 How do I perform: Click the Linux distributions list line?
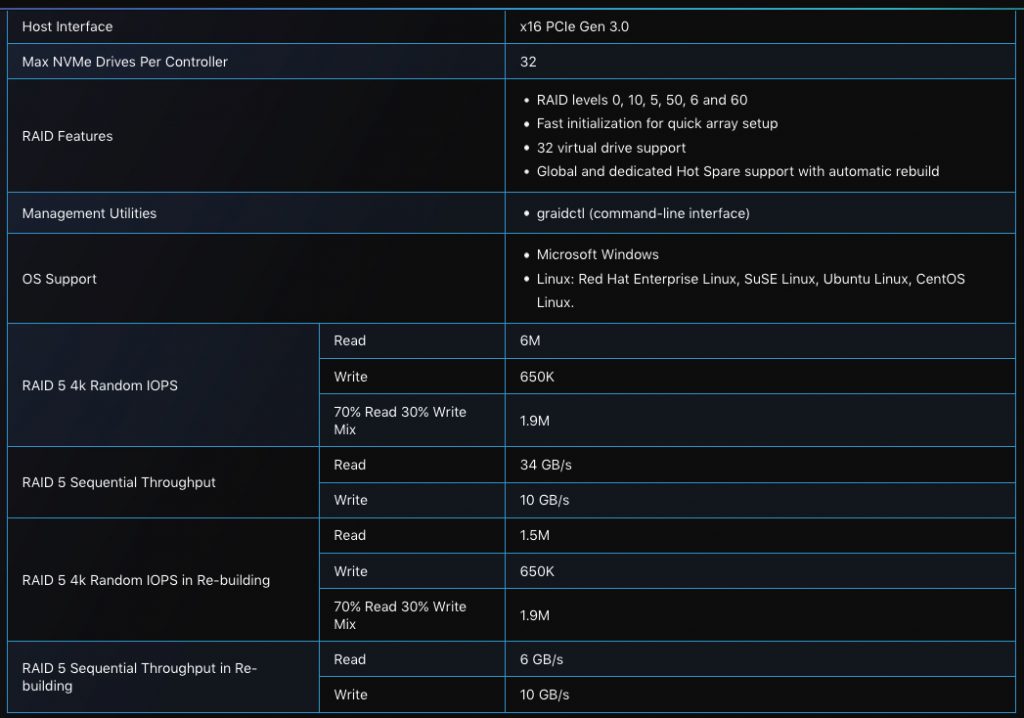[751, 291]
